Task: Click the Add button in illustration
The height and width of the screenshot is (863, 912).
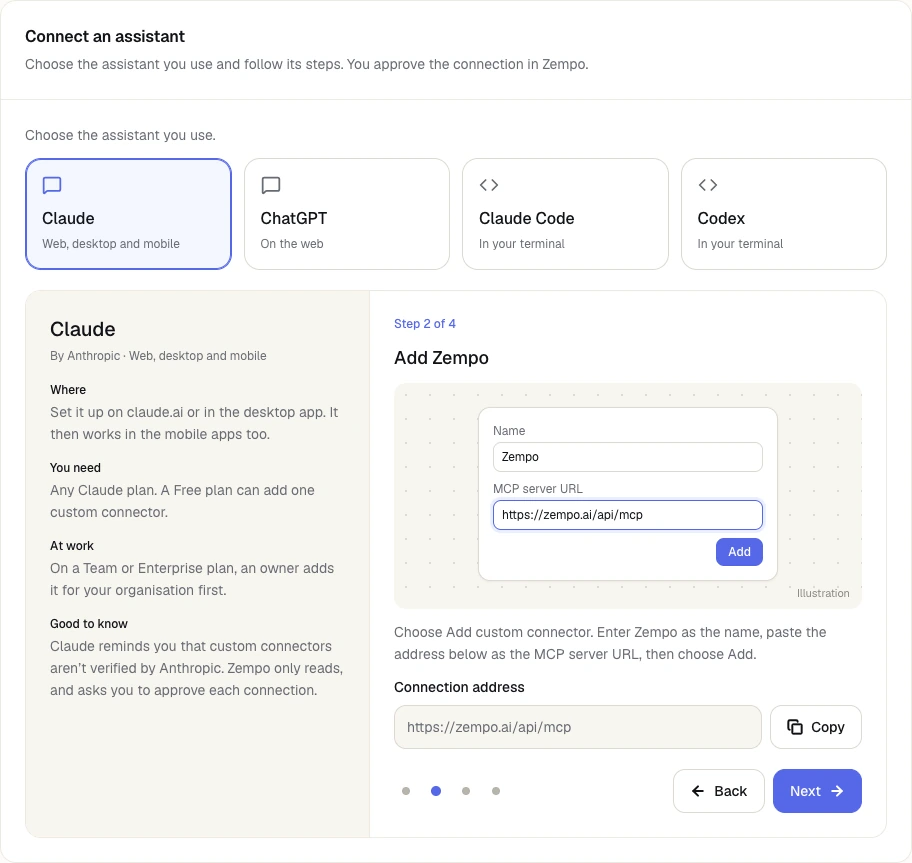Action: click(x=739, y=552)
